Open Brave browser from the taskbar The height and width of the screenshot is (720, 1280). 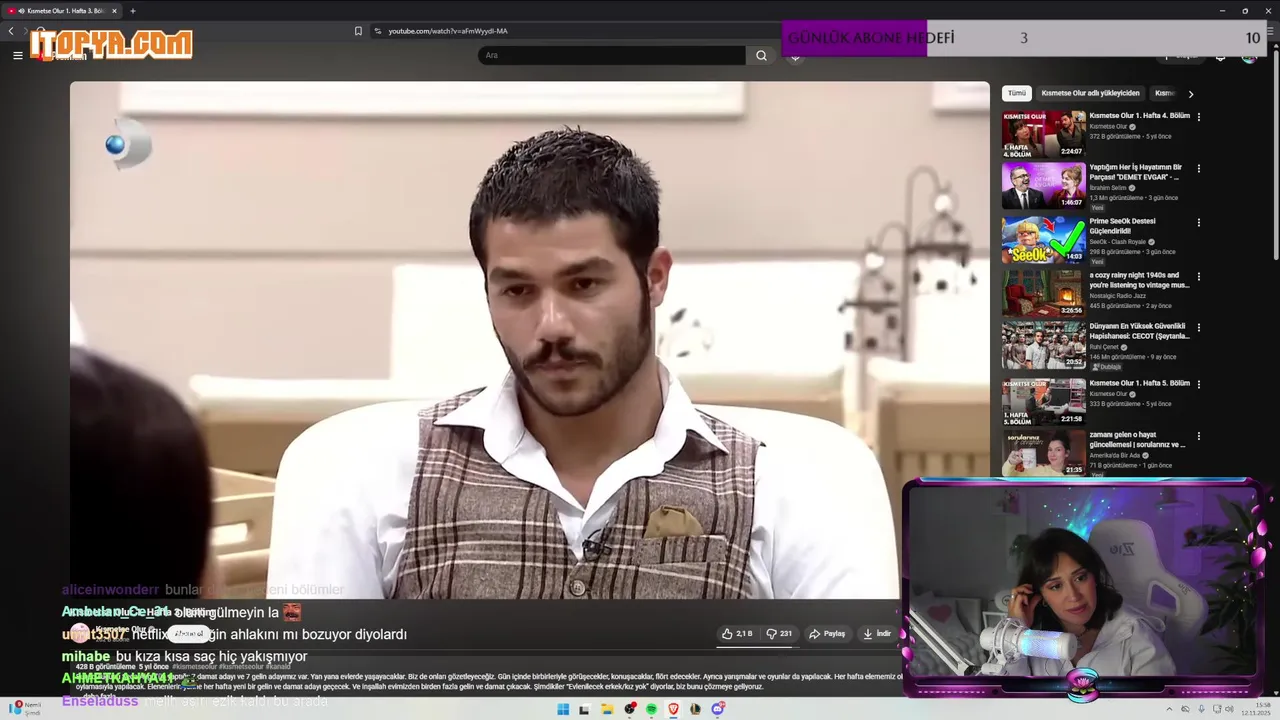point(673,709)
